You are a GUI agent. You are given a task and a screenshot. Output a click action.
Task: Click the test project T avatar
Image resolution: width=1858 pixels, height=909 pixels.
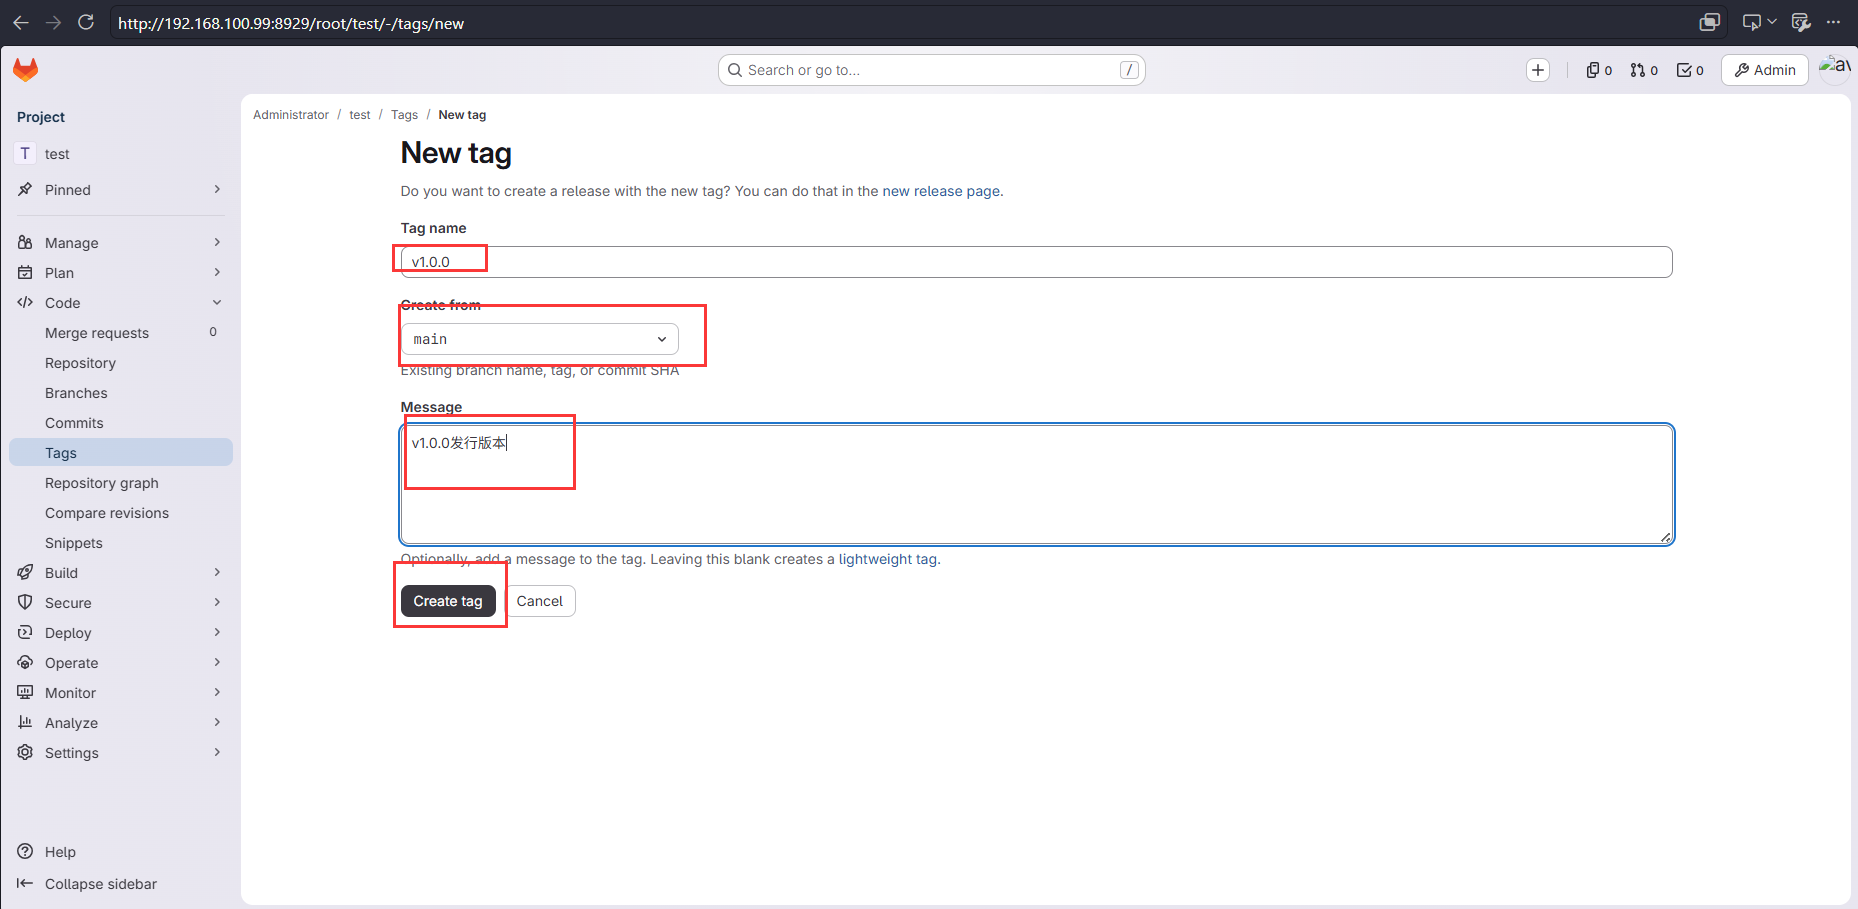click(25, 154)
